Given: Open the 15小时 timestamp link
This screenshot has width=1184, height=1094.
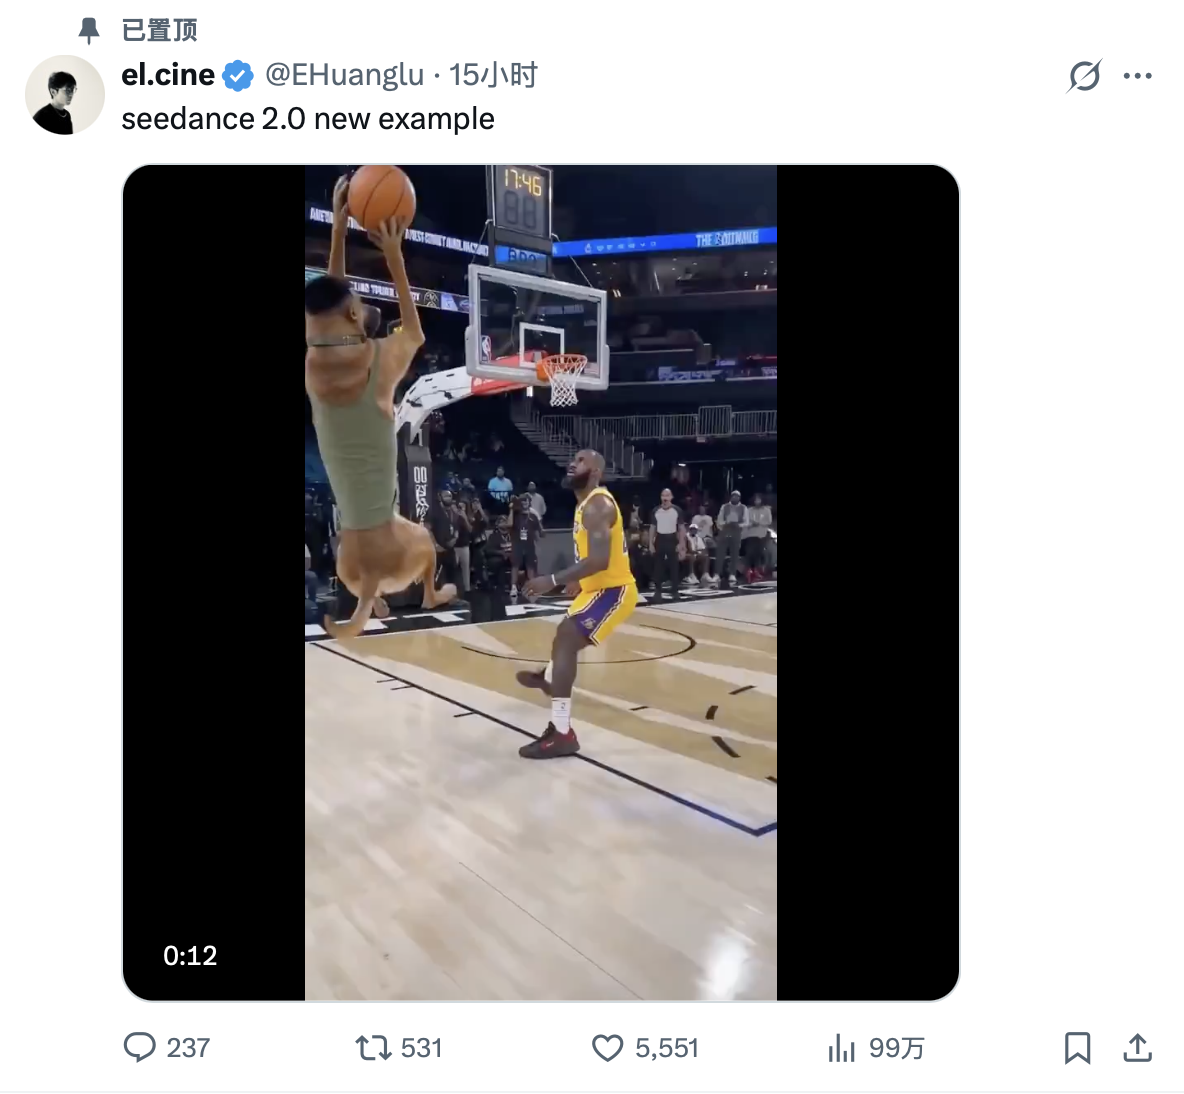Looking at the screenshot, I should point(493,75).
